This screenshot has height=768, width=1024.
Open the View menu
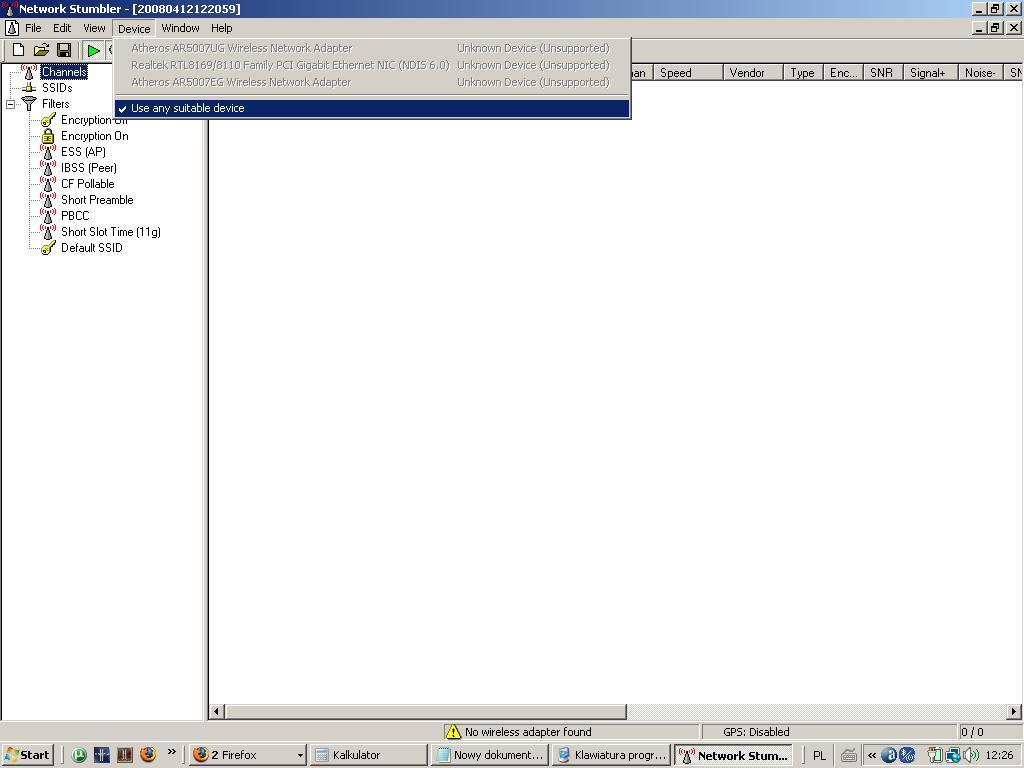coord(94,28)
